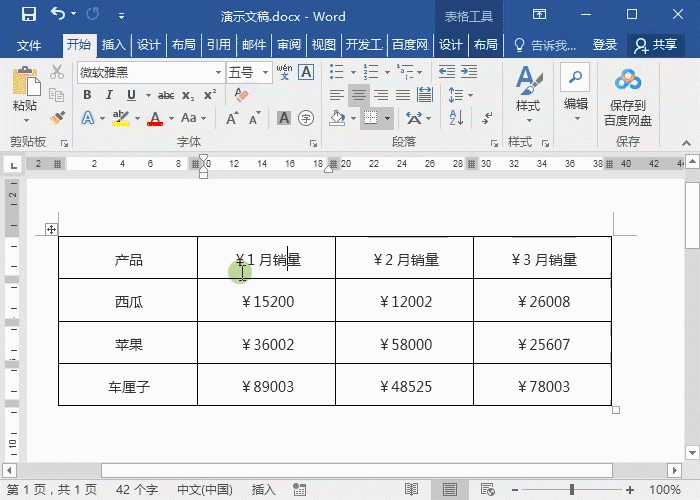This screenshot has width=700, height=500.
Task: Toggle bold formatting
Action: (88, 95)
